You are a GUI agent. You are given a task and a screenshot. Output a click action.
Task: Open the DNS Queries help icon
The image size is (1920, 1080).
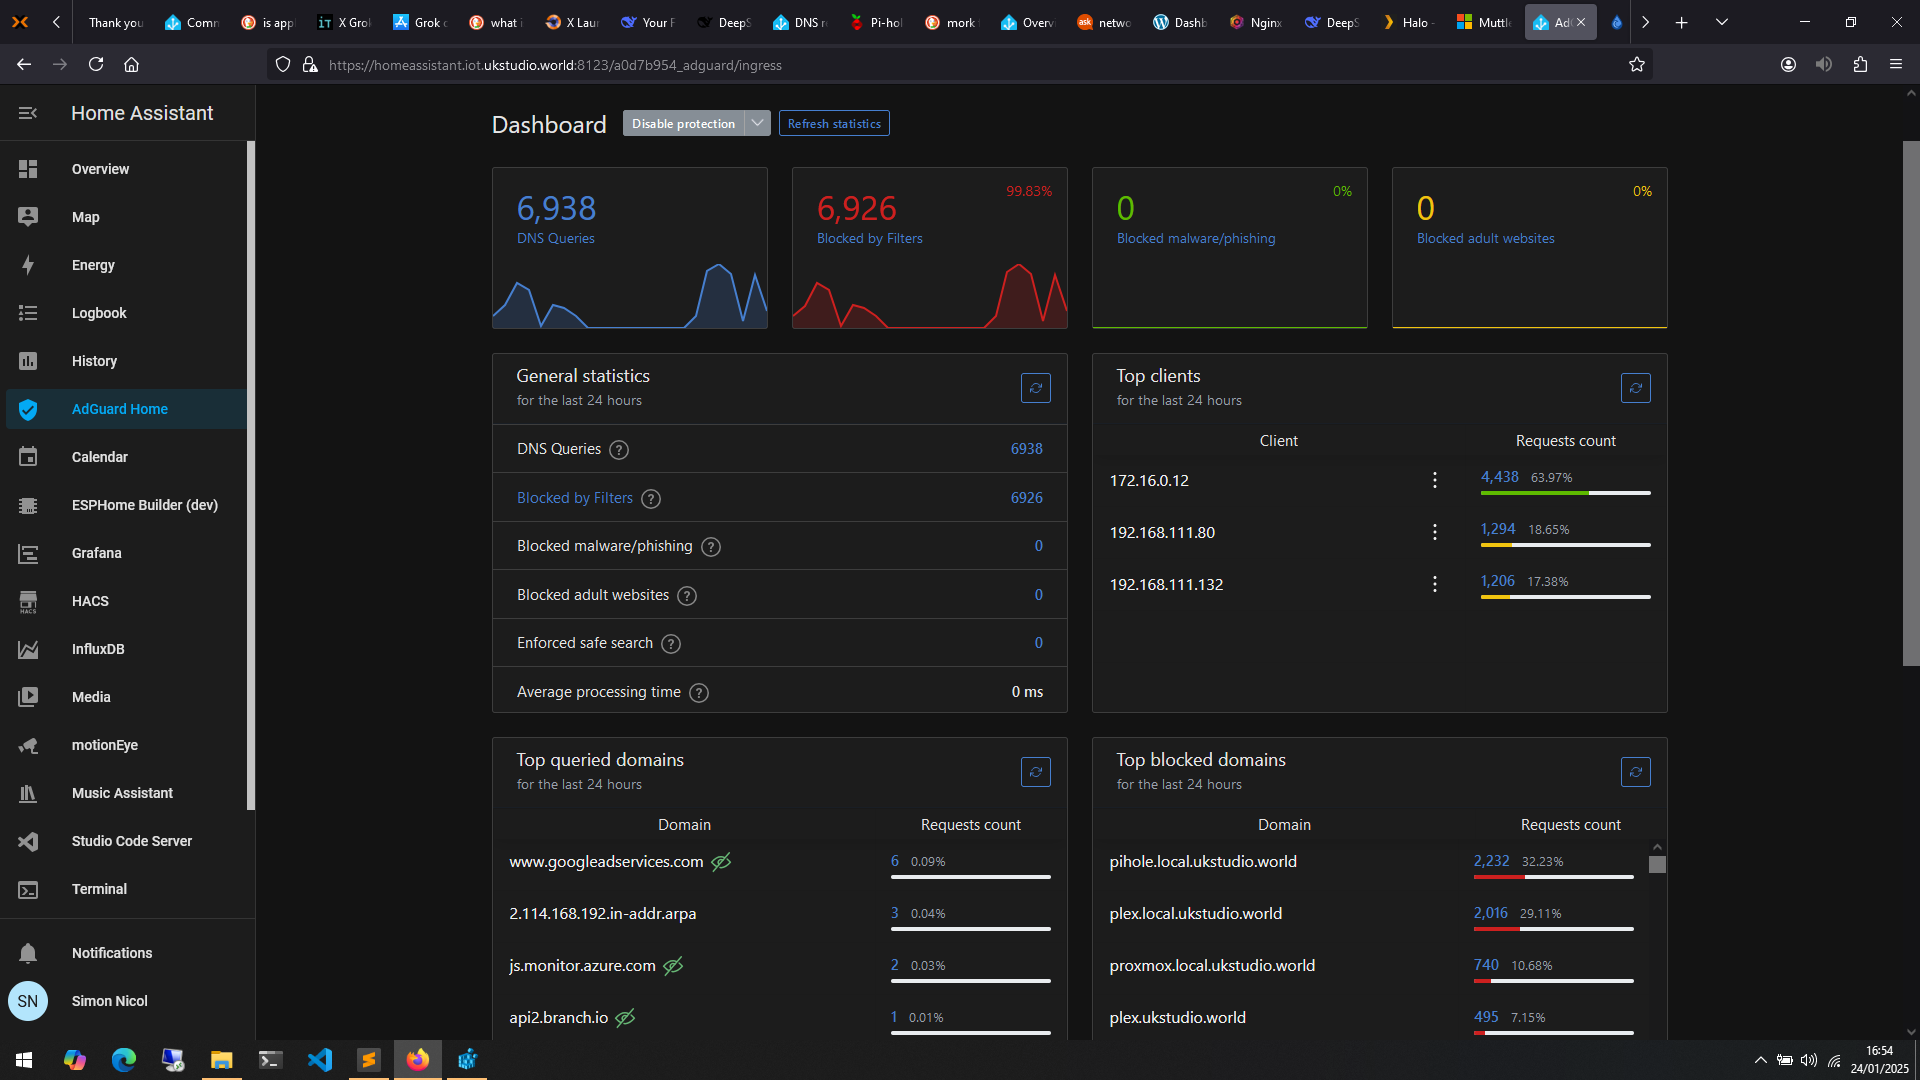coord(619,450)
